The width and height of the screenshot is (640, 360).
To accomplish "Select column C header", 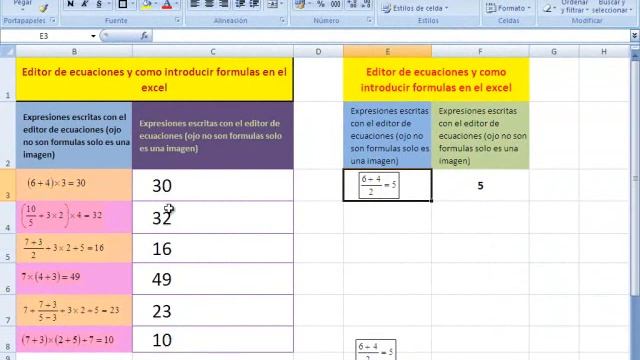I will click(213, 51).
